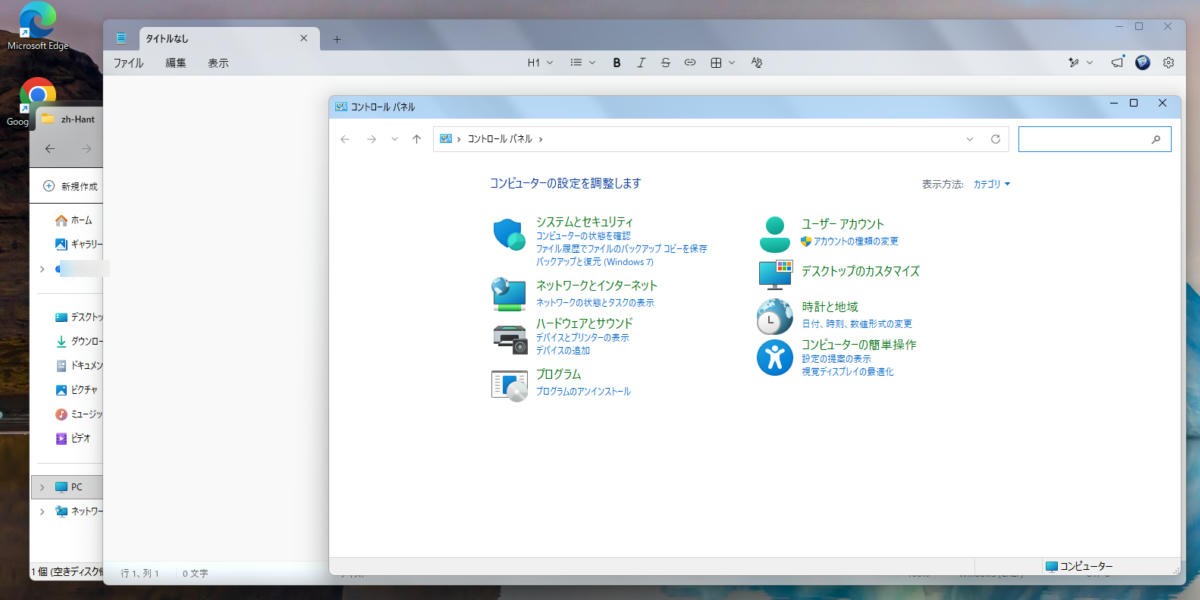Open 設定の提案の表示 link
The image size is (1200, 600).
click(836, 358)
